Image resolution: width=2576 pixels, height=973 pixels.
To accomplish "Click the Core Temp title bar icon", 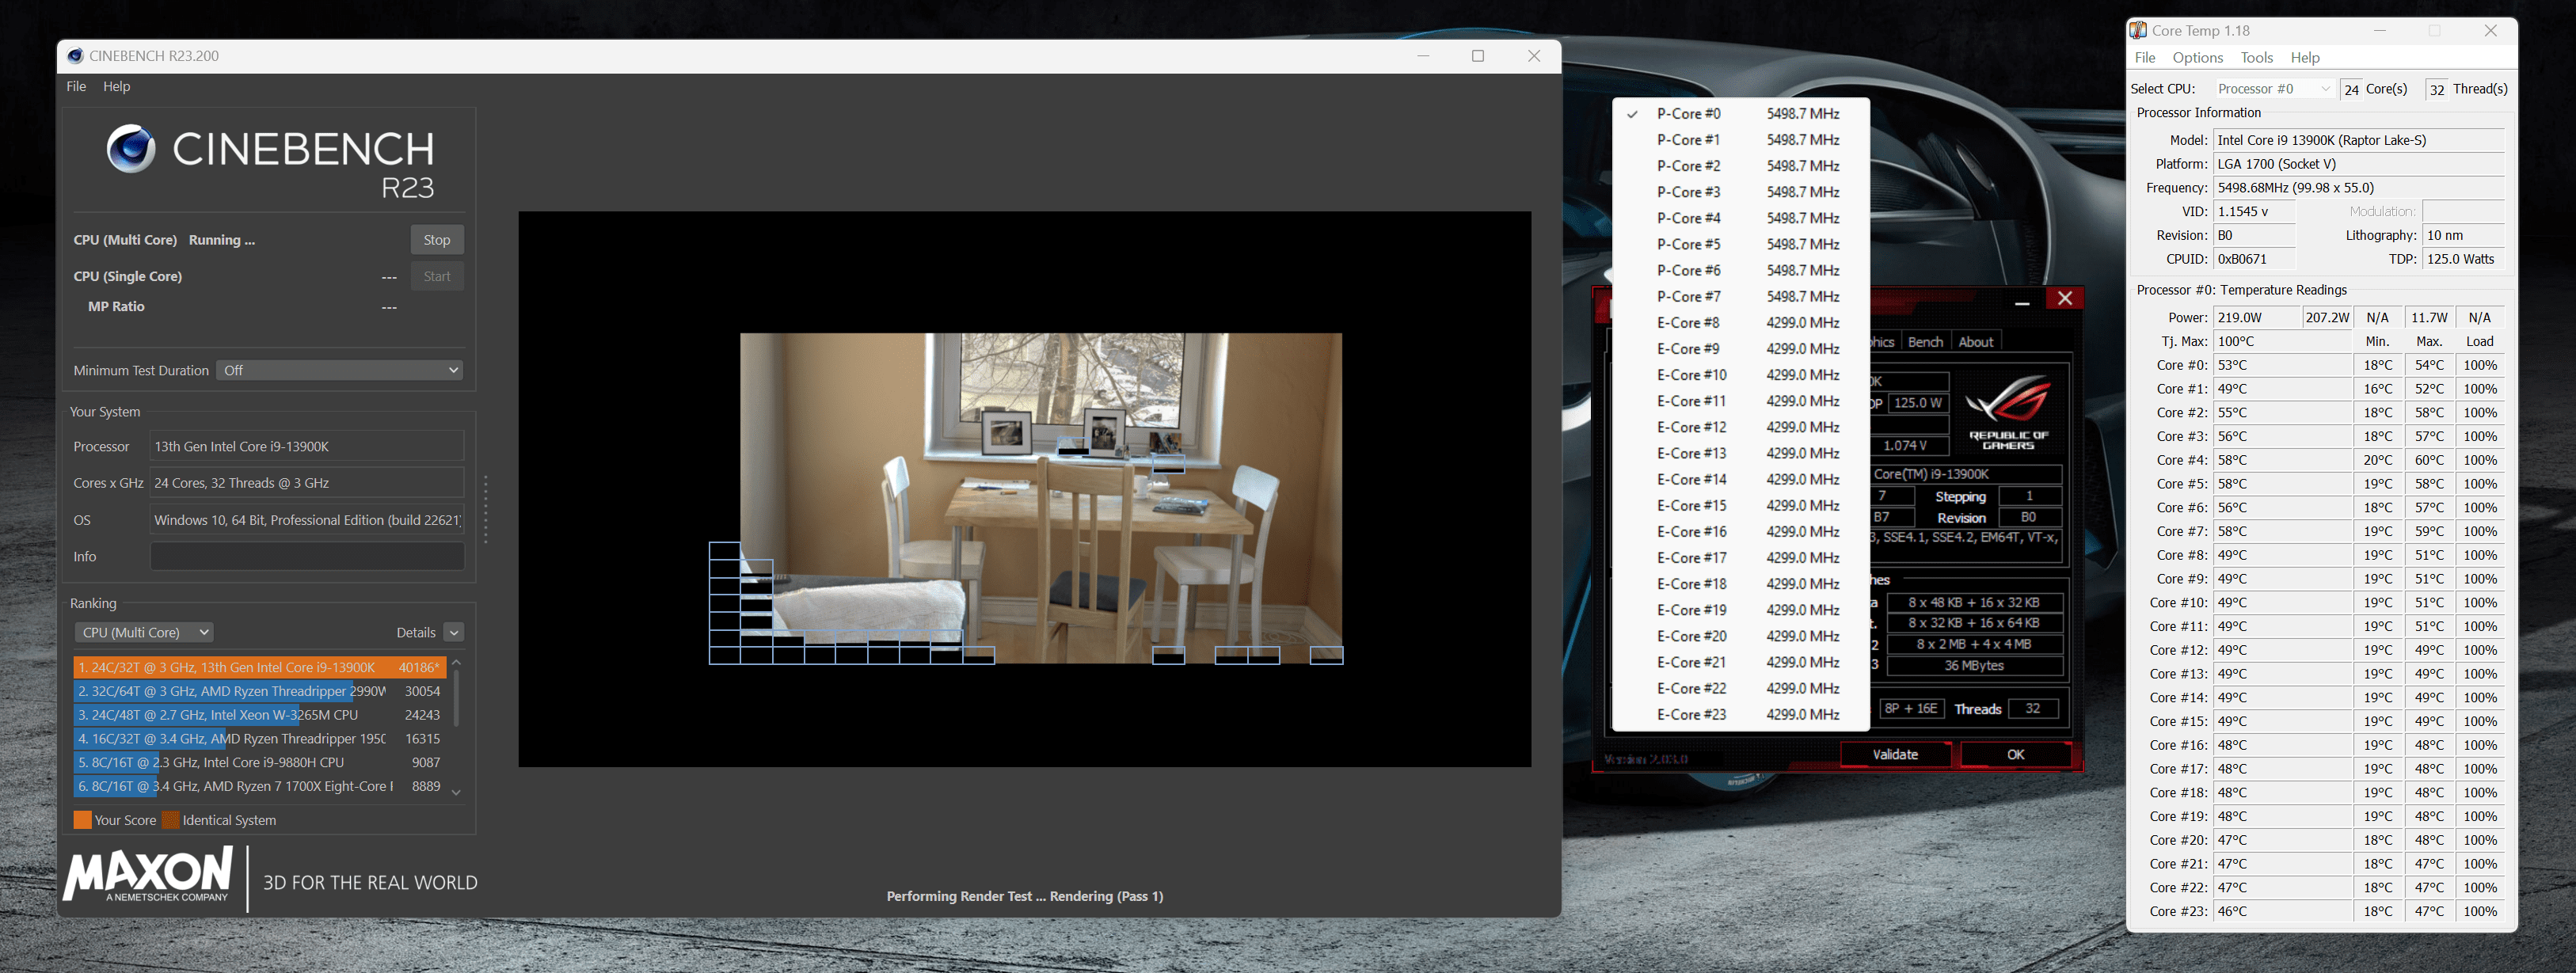I will click(x=2138, y=31).
